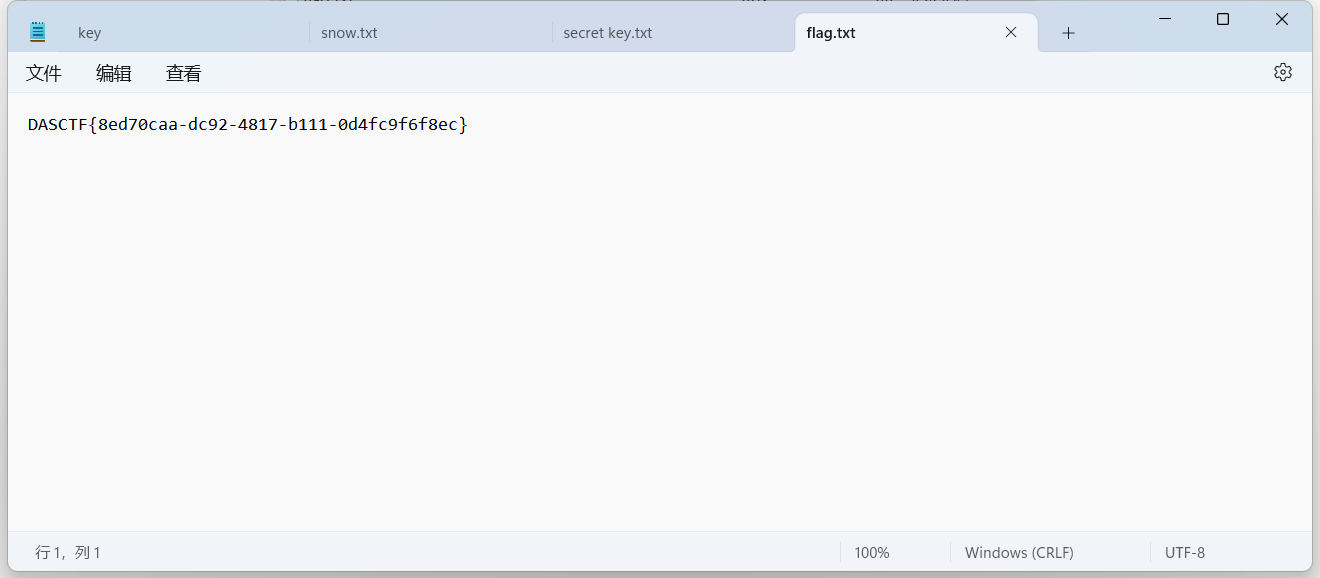Screen dimensions: 1320x578
Task: Open the settings gear icon
Action: coord(1283,72)
